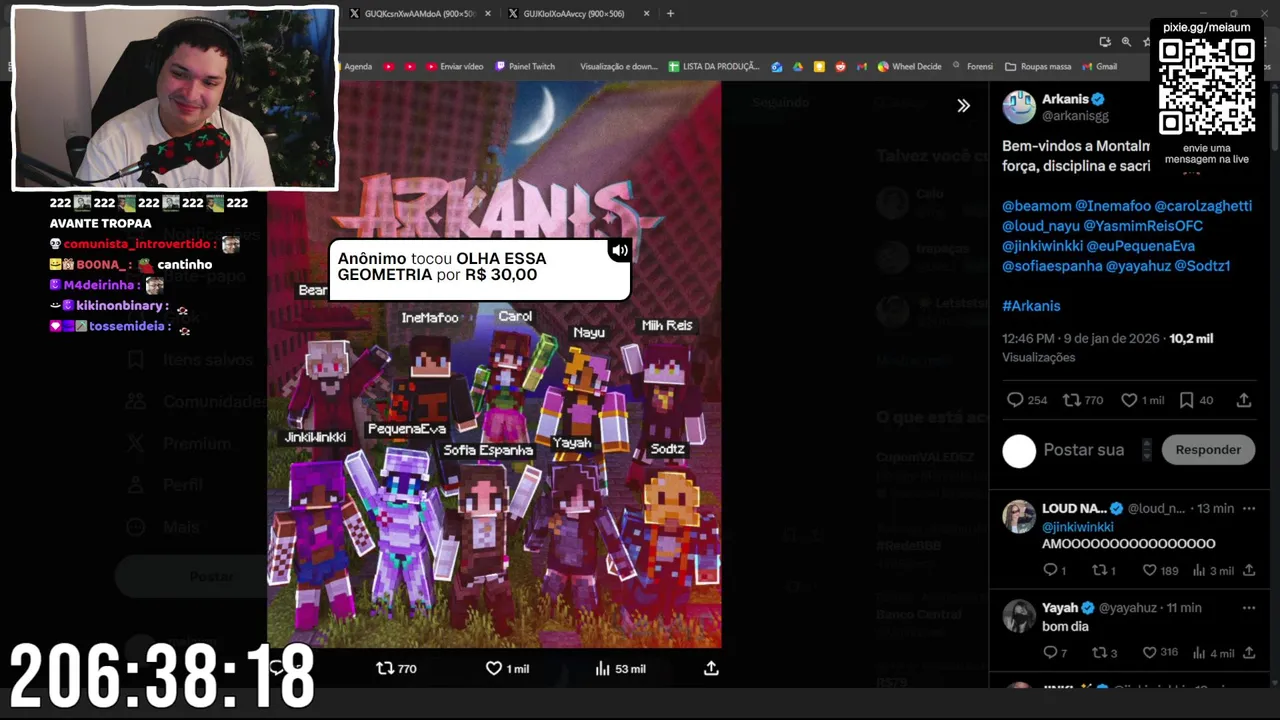Open the @YasmimReisOFC mention link

pos(1143,226)
